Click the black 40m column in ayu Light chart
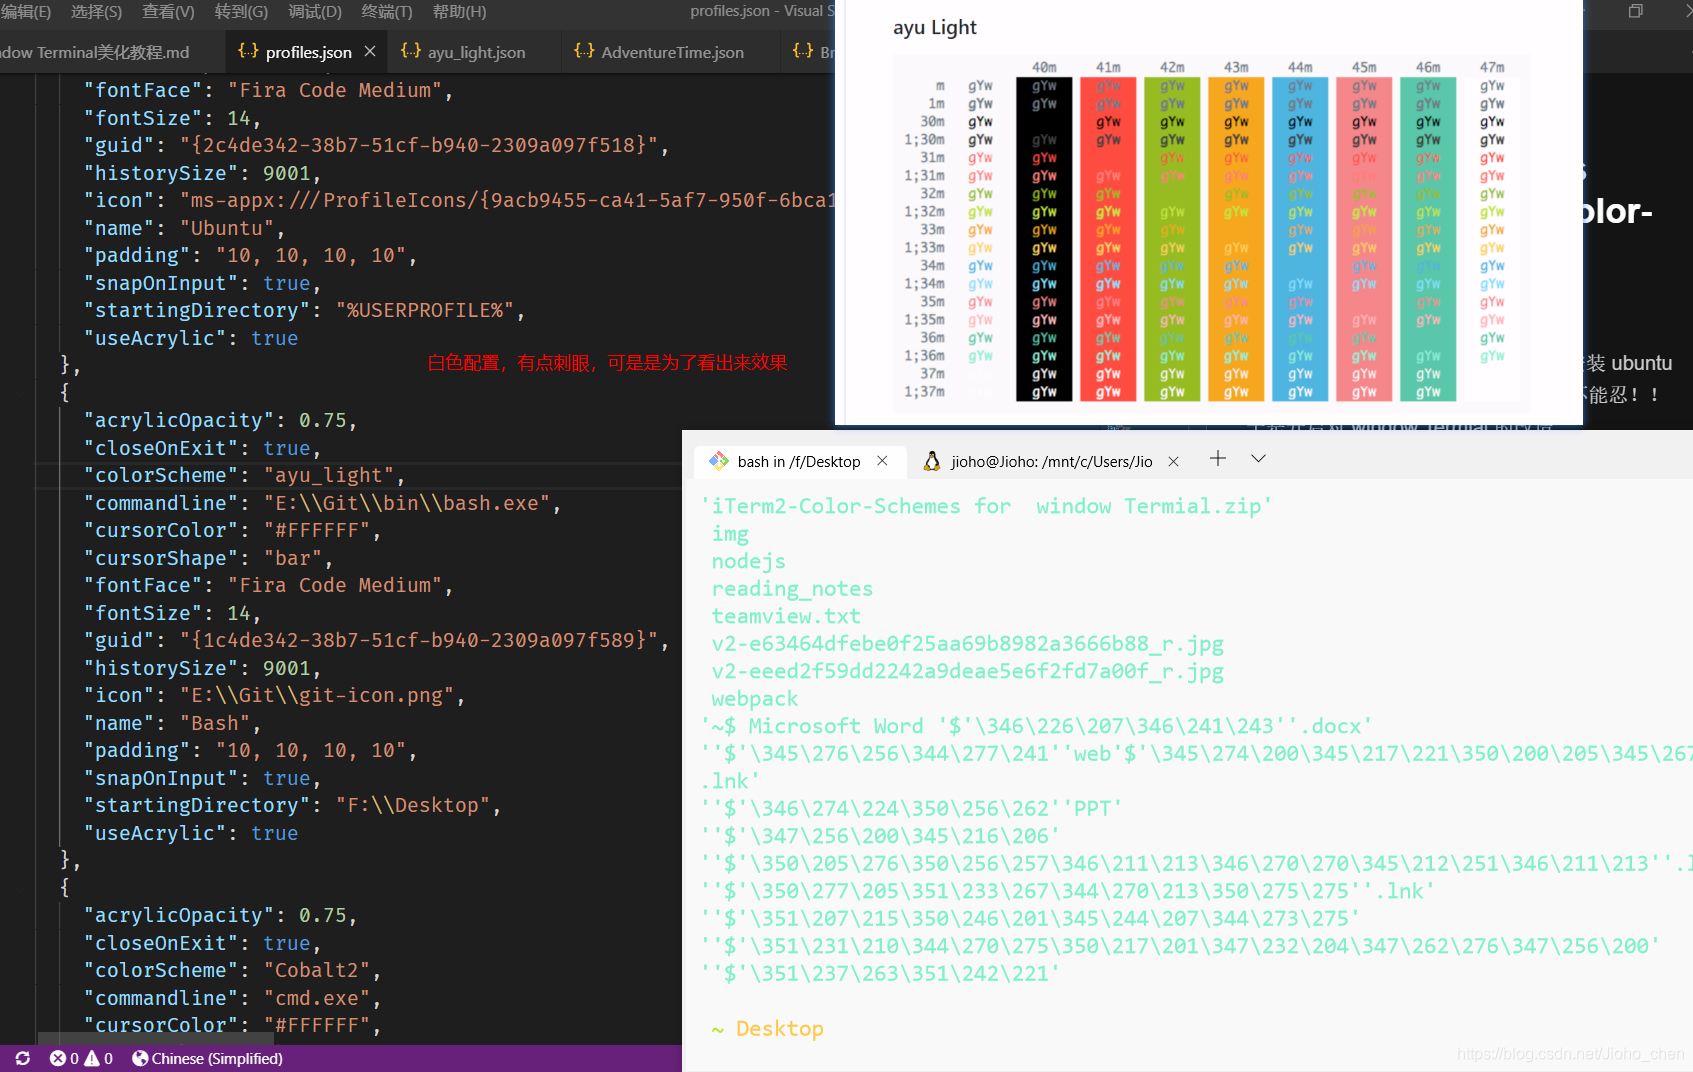 1044,238
